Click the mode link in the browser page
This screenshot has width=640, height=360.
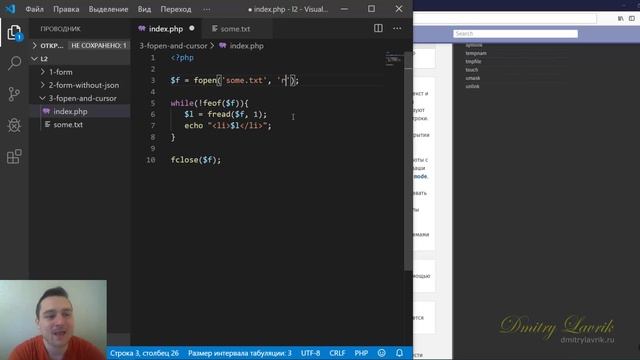(x=420, y=176)
